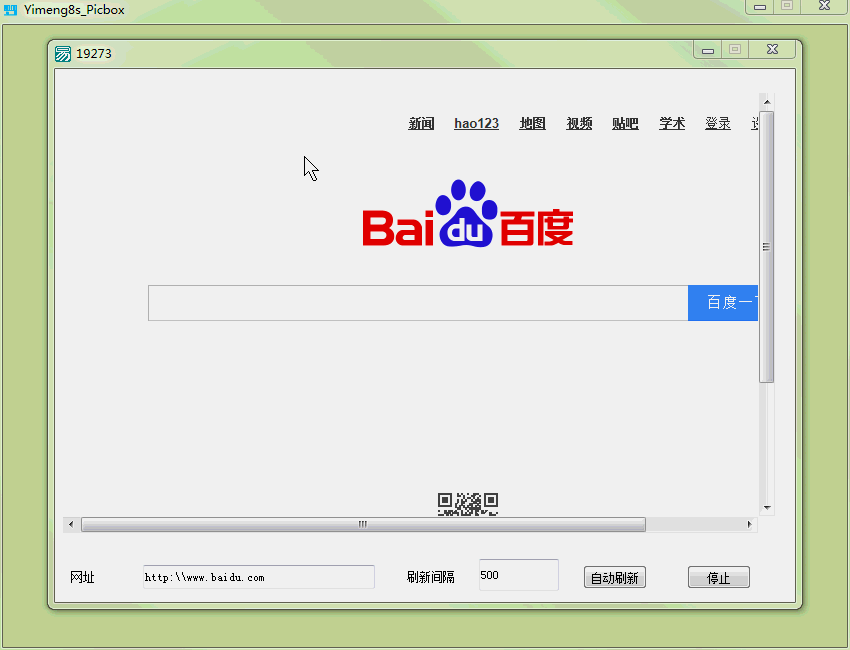This screenshot has height=650, width=850.
Task: Click the horizontal scrollbar left arrow
Action: (70, 523)
